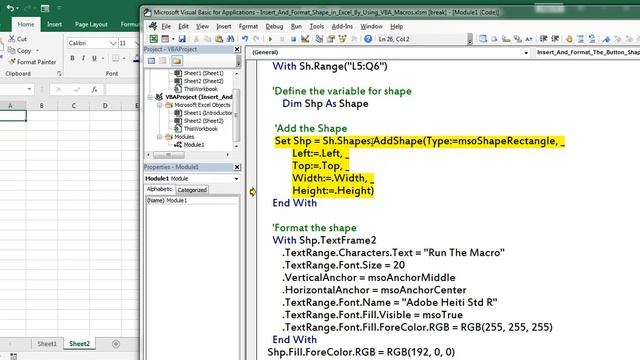This screenshot has width=640, height=360.
Task: Open the Module1 object dropdown in Properties
Action: (x=236, y=179)
